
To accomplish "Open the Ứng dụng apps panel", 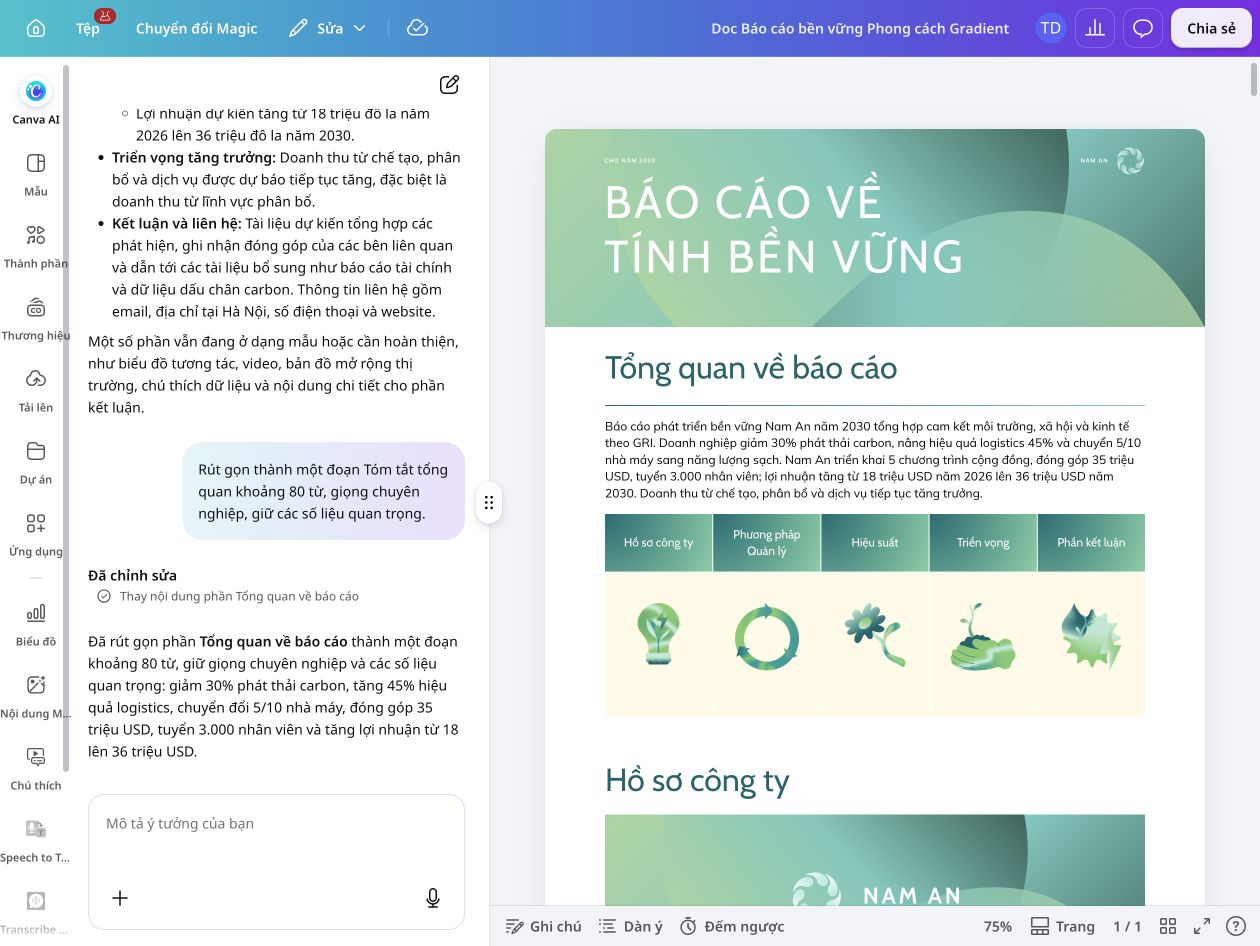I will (x=36, y=533).
